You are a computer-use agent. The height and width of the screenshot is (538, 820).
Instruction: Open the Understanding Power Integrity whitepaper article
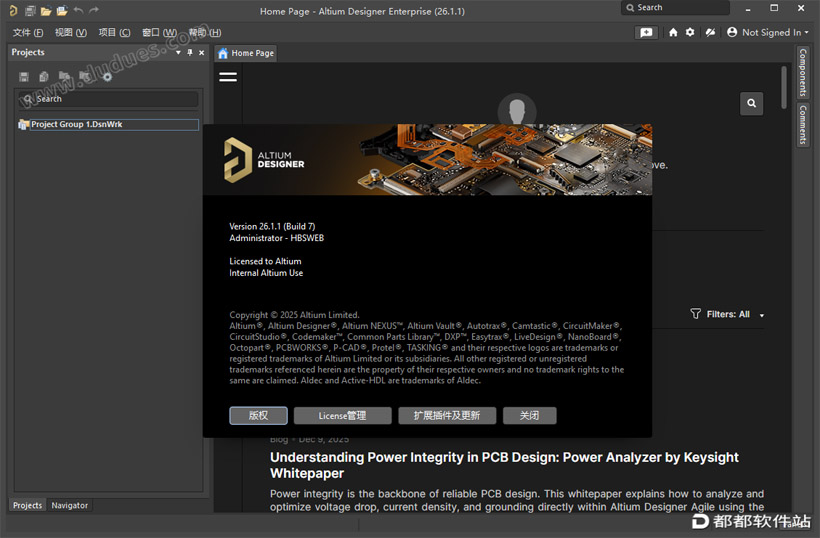click(x=504, y=465)
